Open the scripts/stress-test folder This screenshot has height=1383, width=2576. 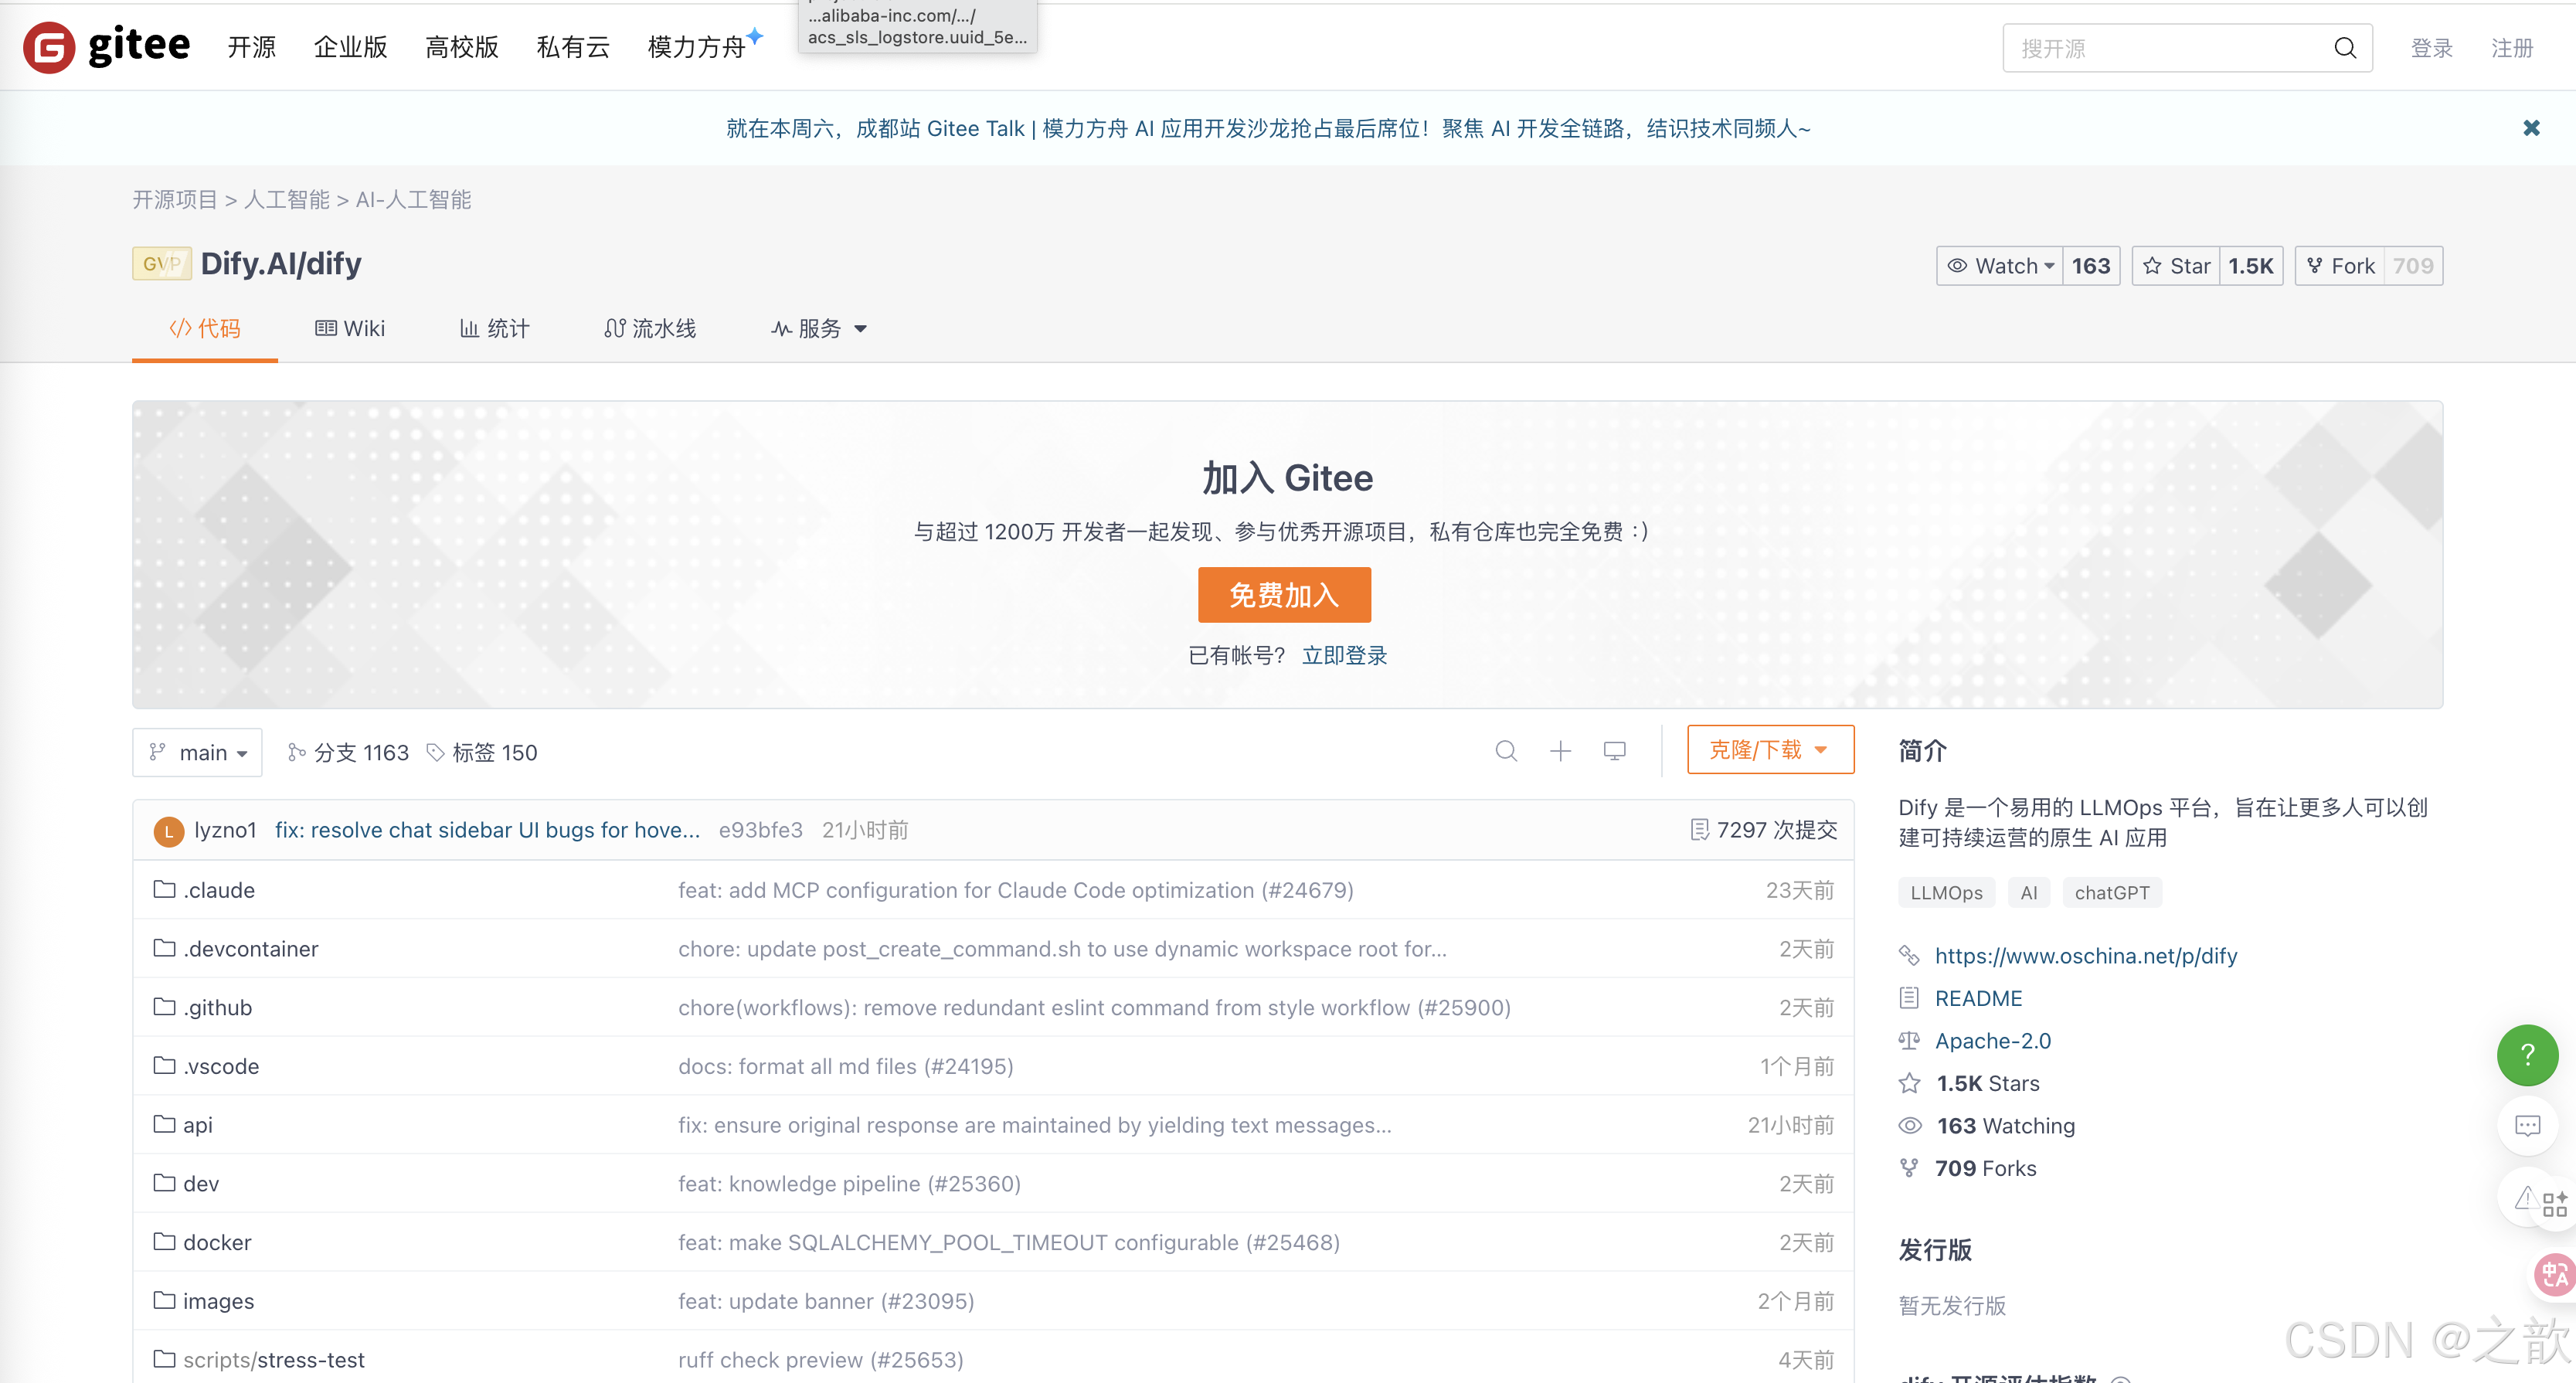273,1359
